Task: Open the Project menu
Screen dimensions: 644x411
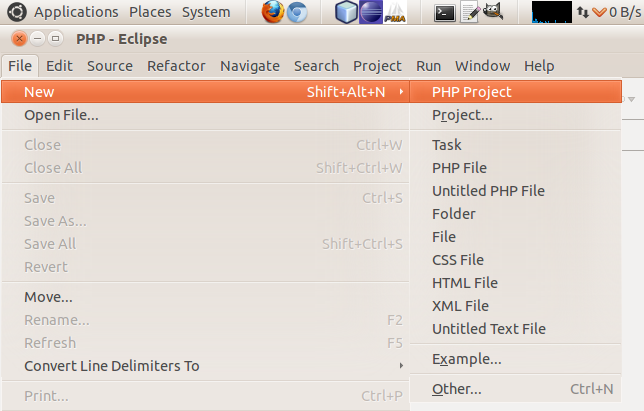Action: [377, 66]
